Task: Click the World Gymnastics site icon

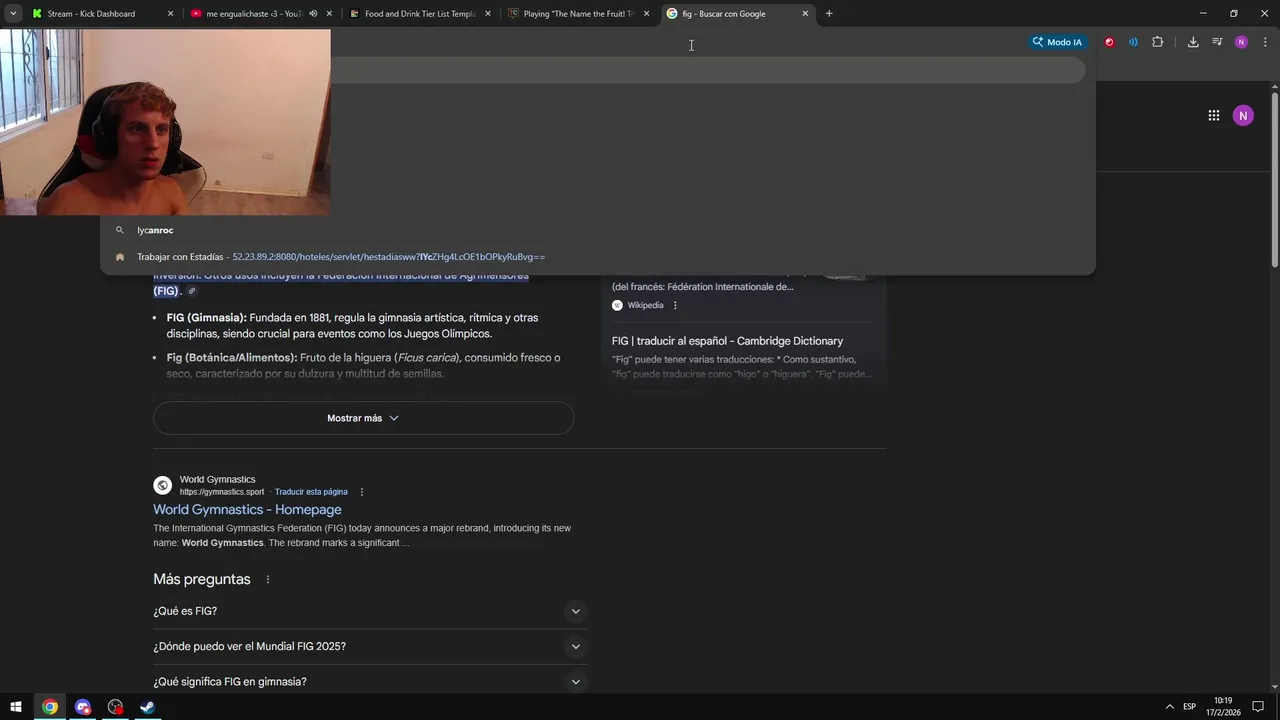Action: (162, 485)
